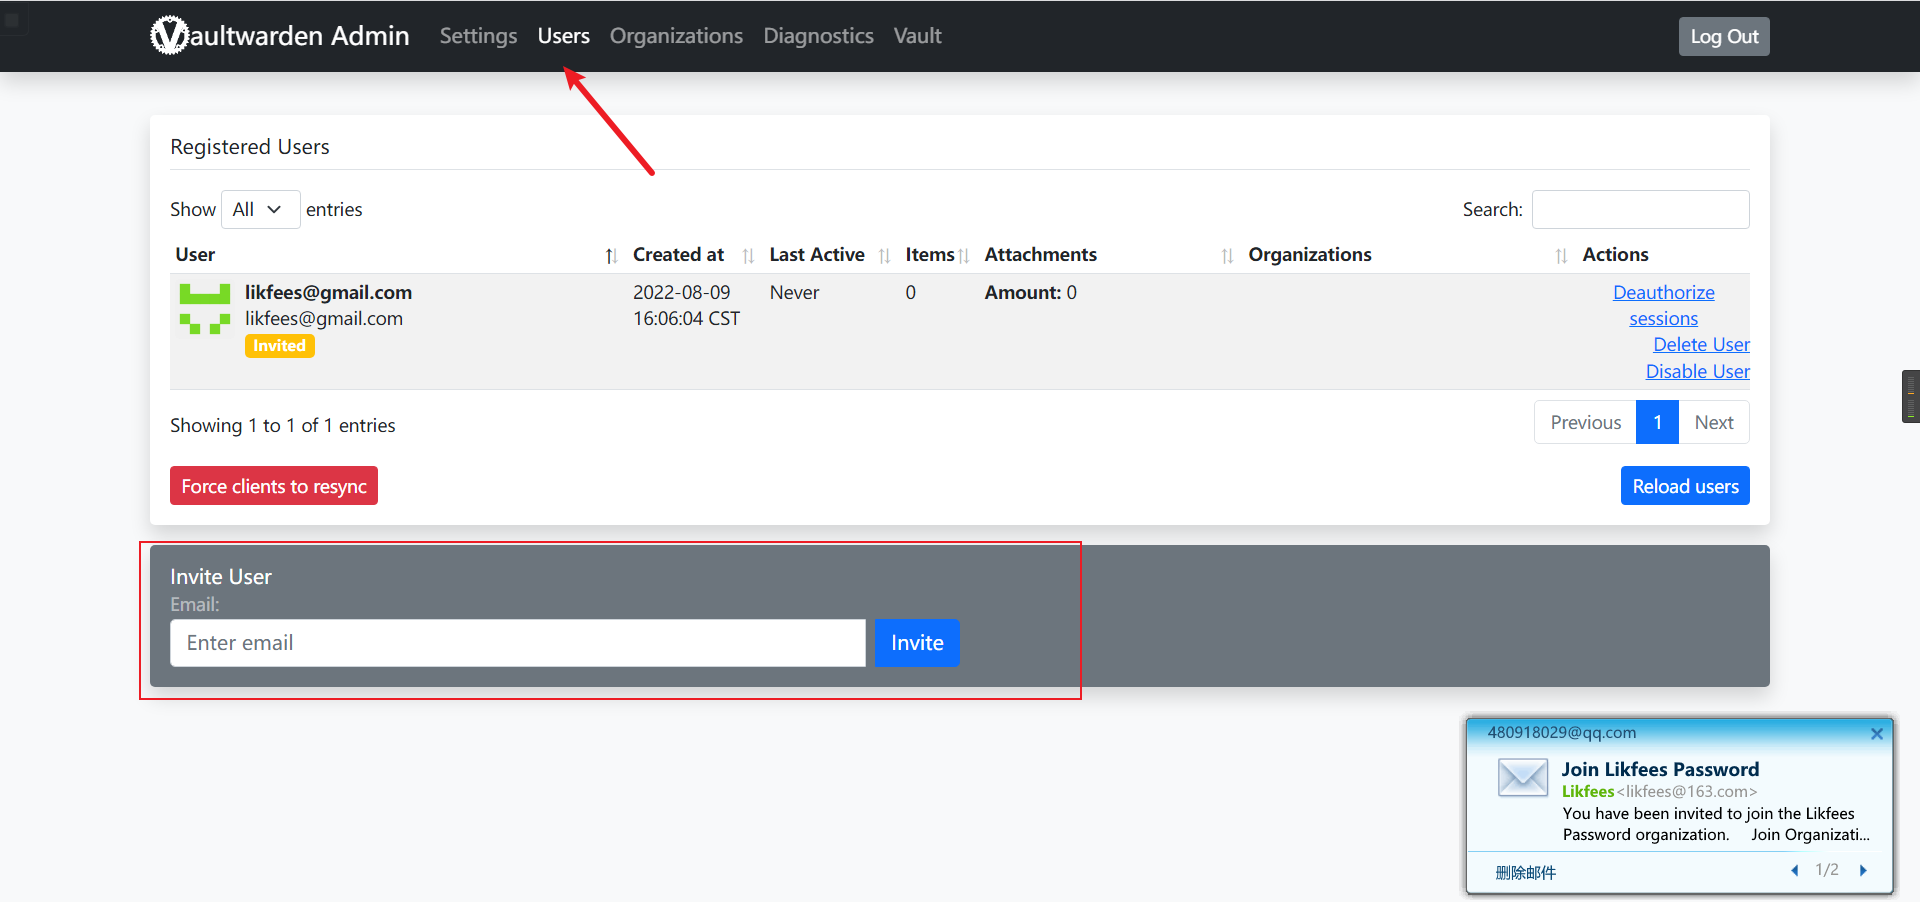Open the Settings page
Viewport: 1920px width, 902px height.
coord(478,36)
